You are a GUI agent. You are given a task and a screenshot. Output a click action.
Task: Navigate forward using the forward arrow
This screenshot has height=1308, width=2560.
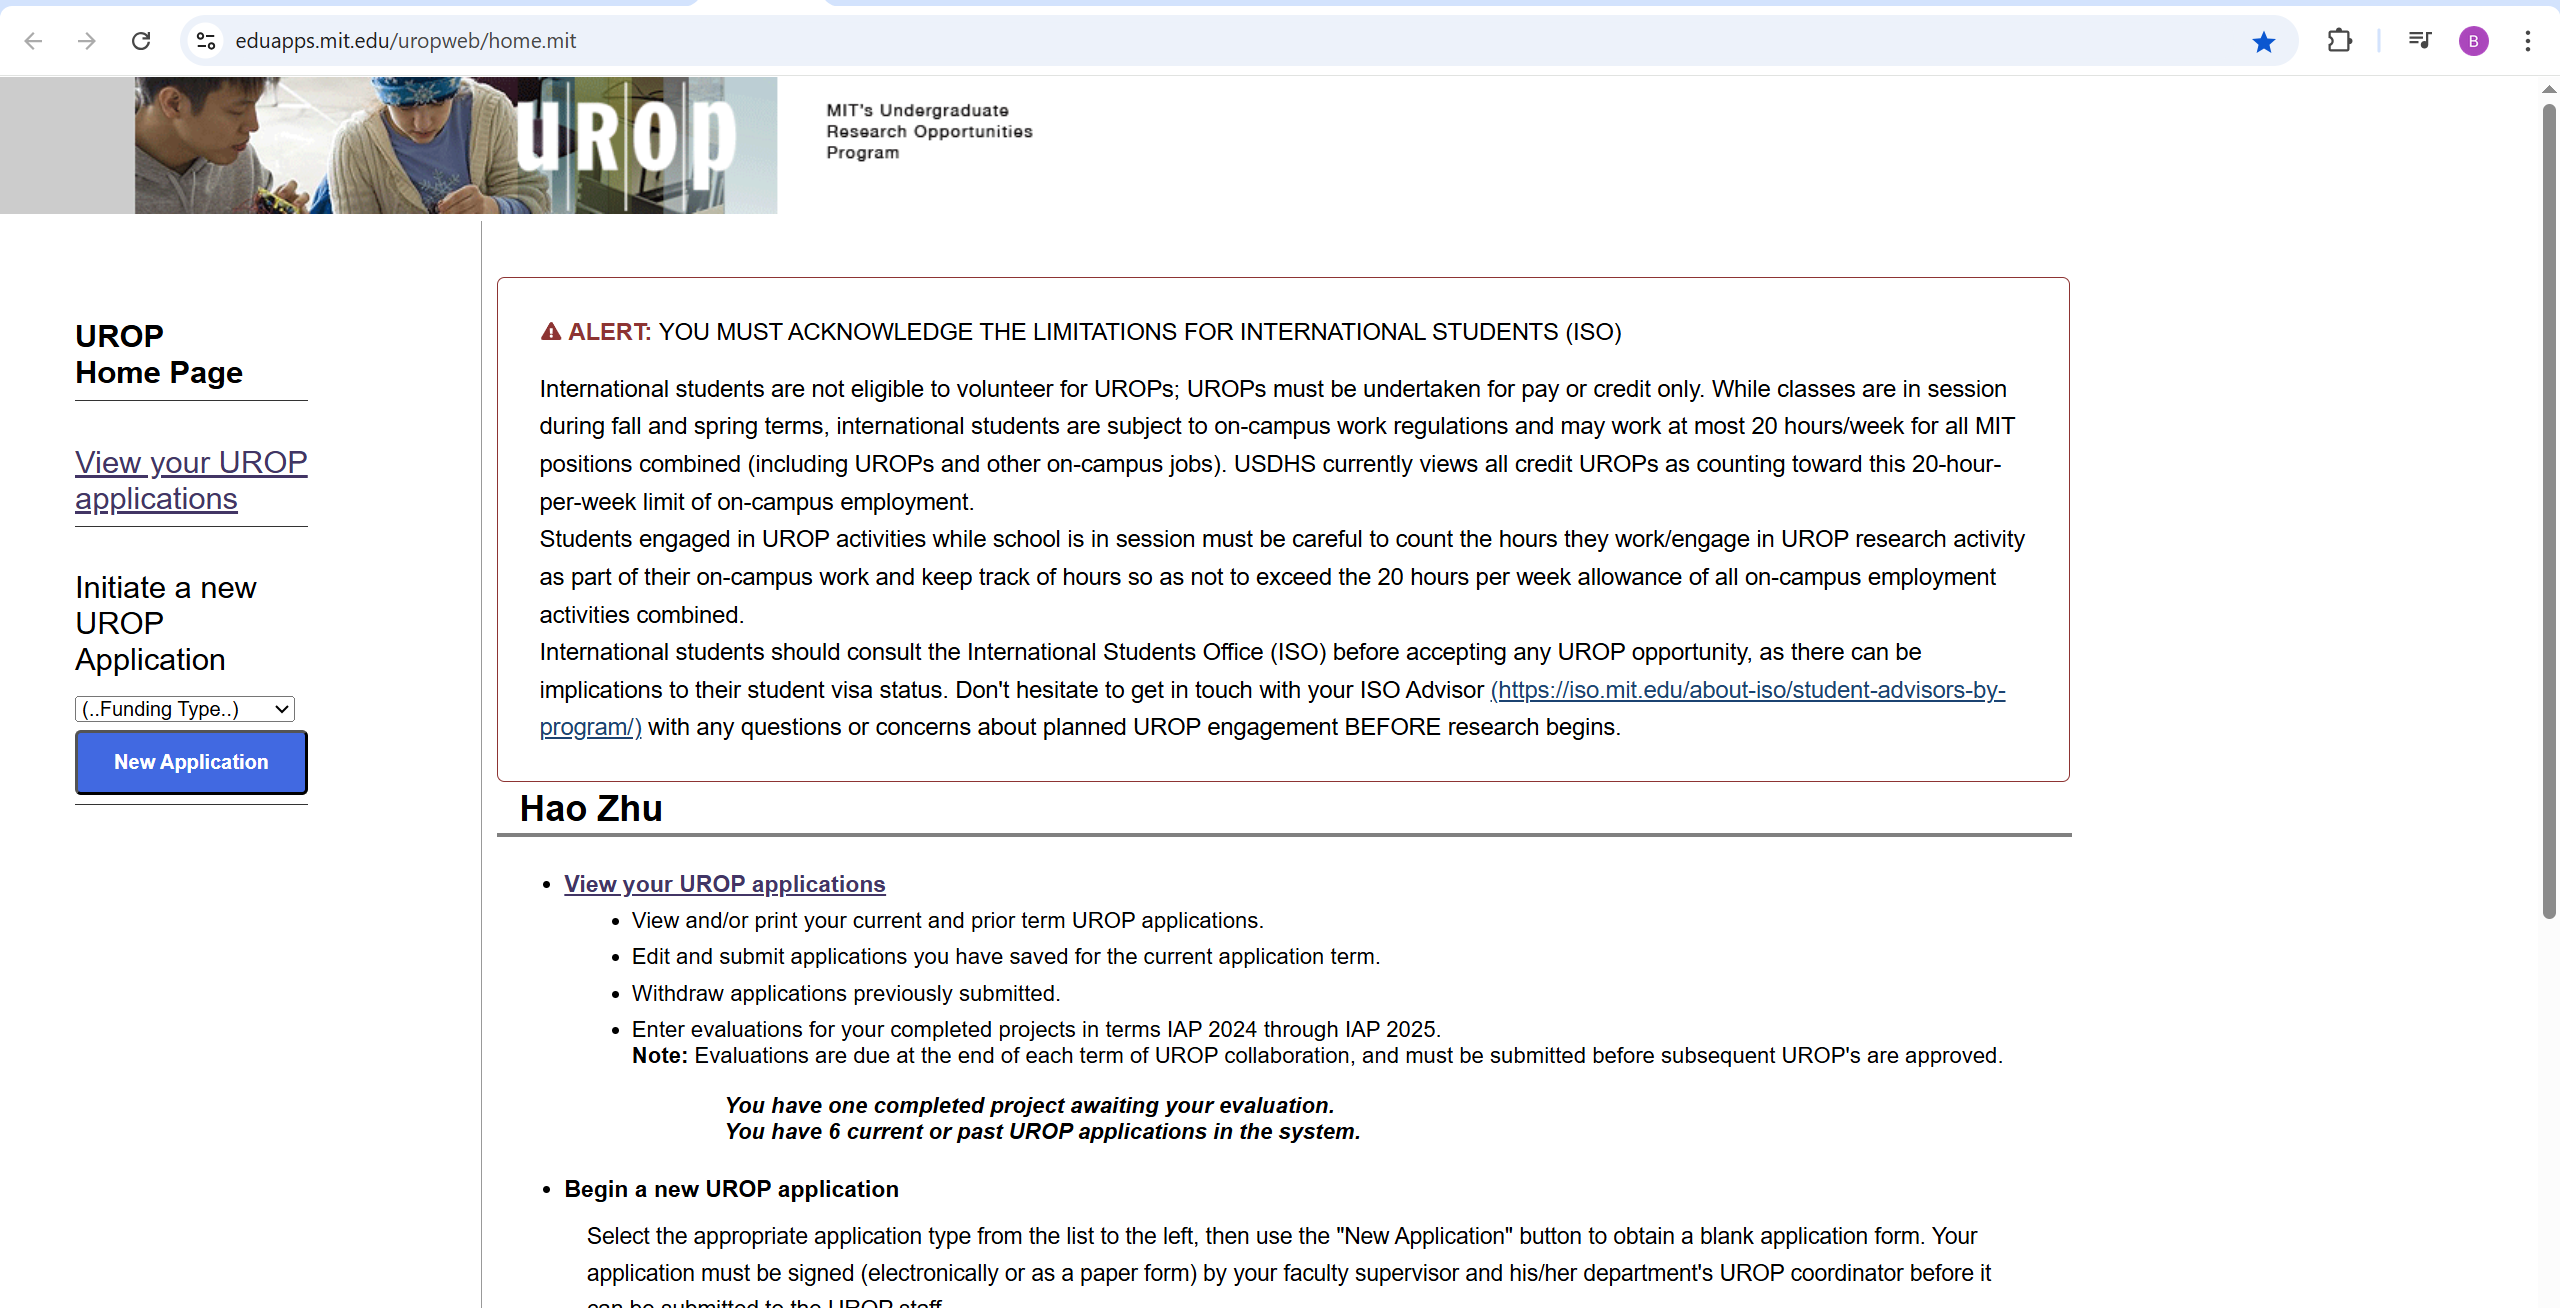pyautogui.click(x=87, y=41)
